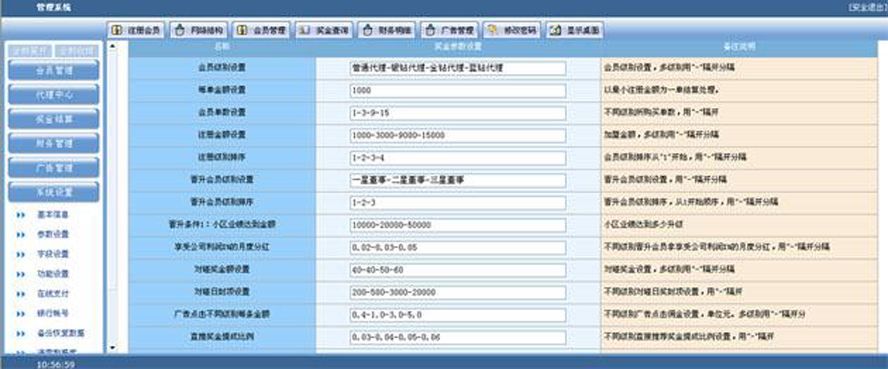Image resolution: width=888 pixels, height=369 pixels.
Task: Click the 每单金额设置 input containing 1000
Action: pos(458,91)
